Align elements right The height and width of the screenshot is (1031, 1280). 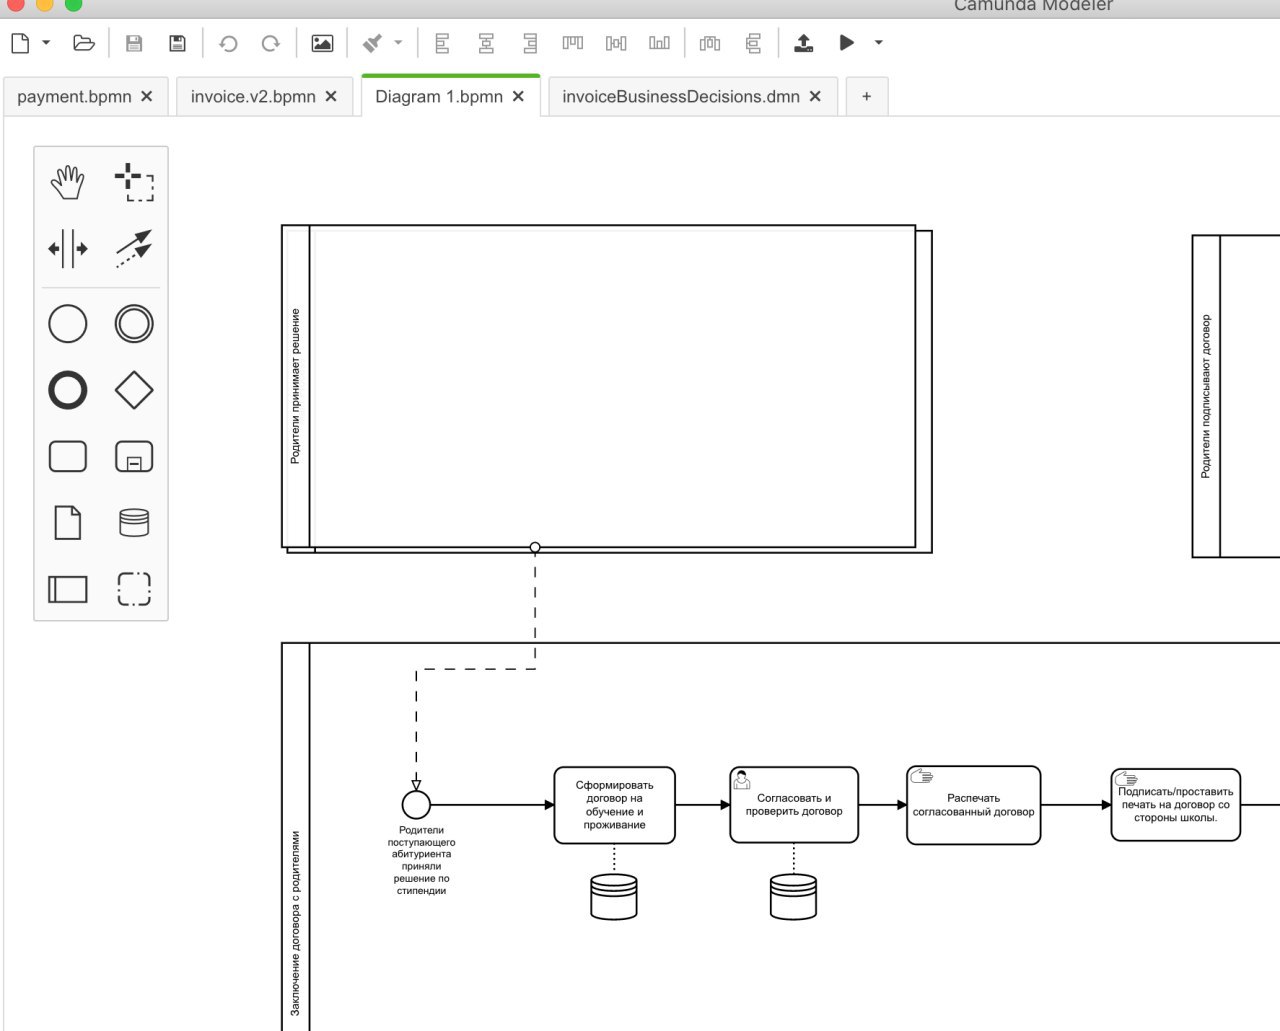(530, 43)
